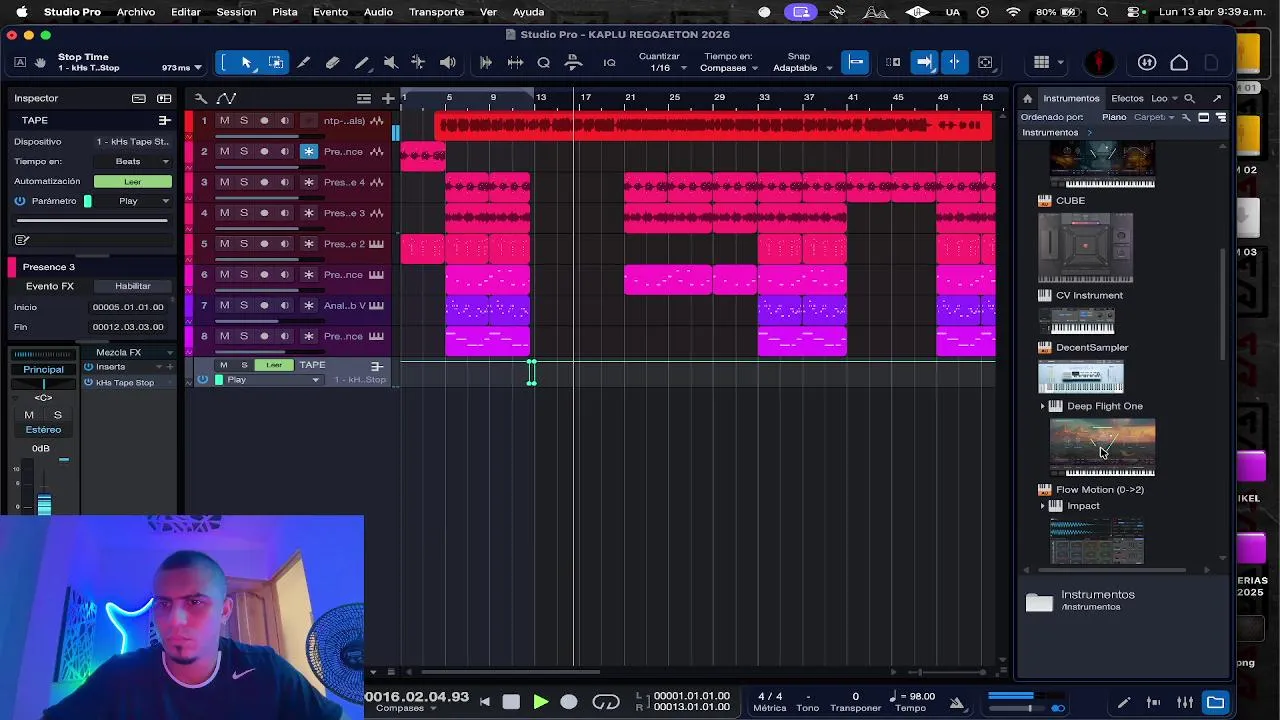Toggle monitor on track 7
1280x720 pixels.
pos(284,306)
